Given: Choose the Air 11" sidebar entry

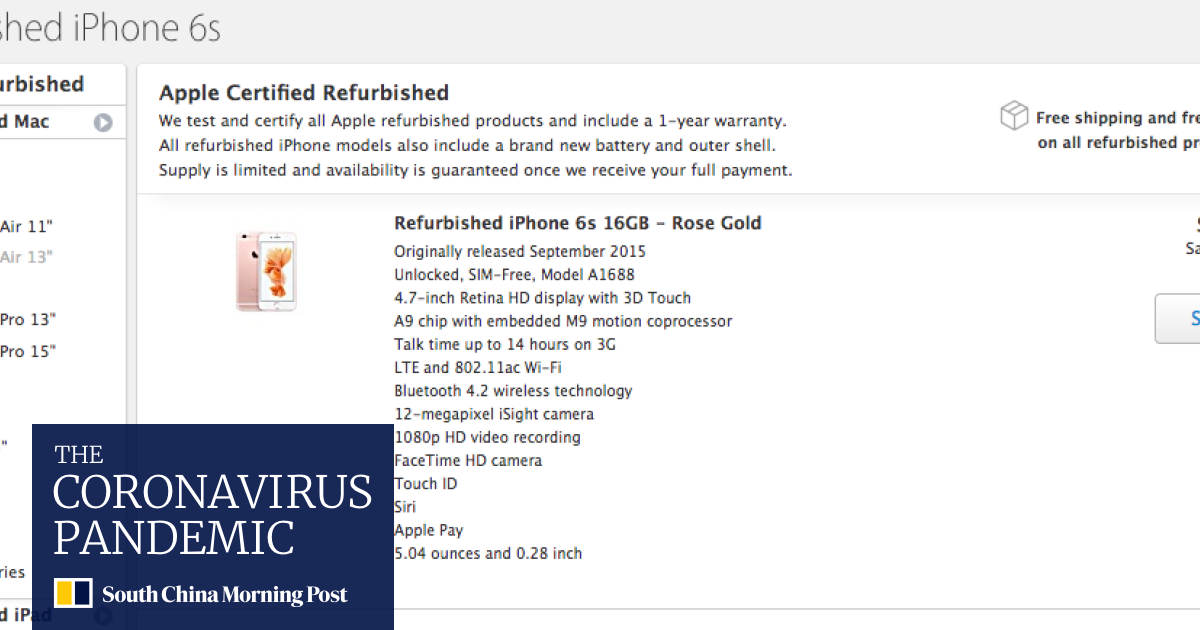Looking at the screenshot, I should pos(26,226).
